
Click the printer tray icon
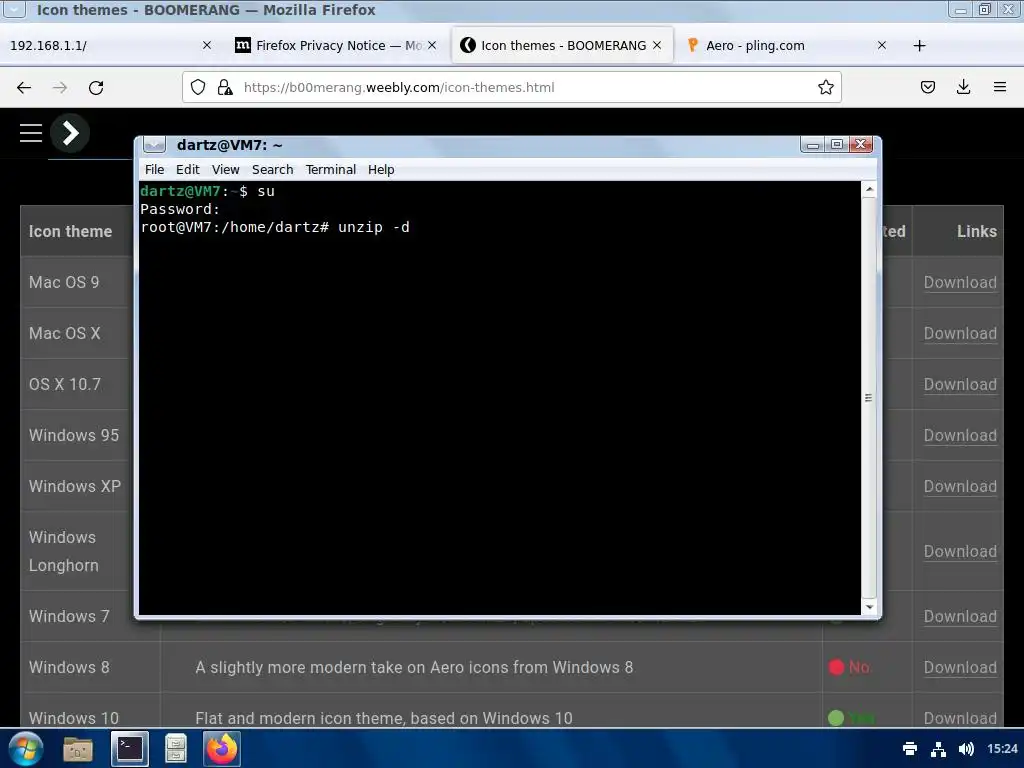click(x=910, y=748)
